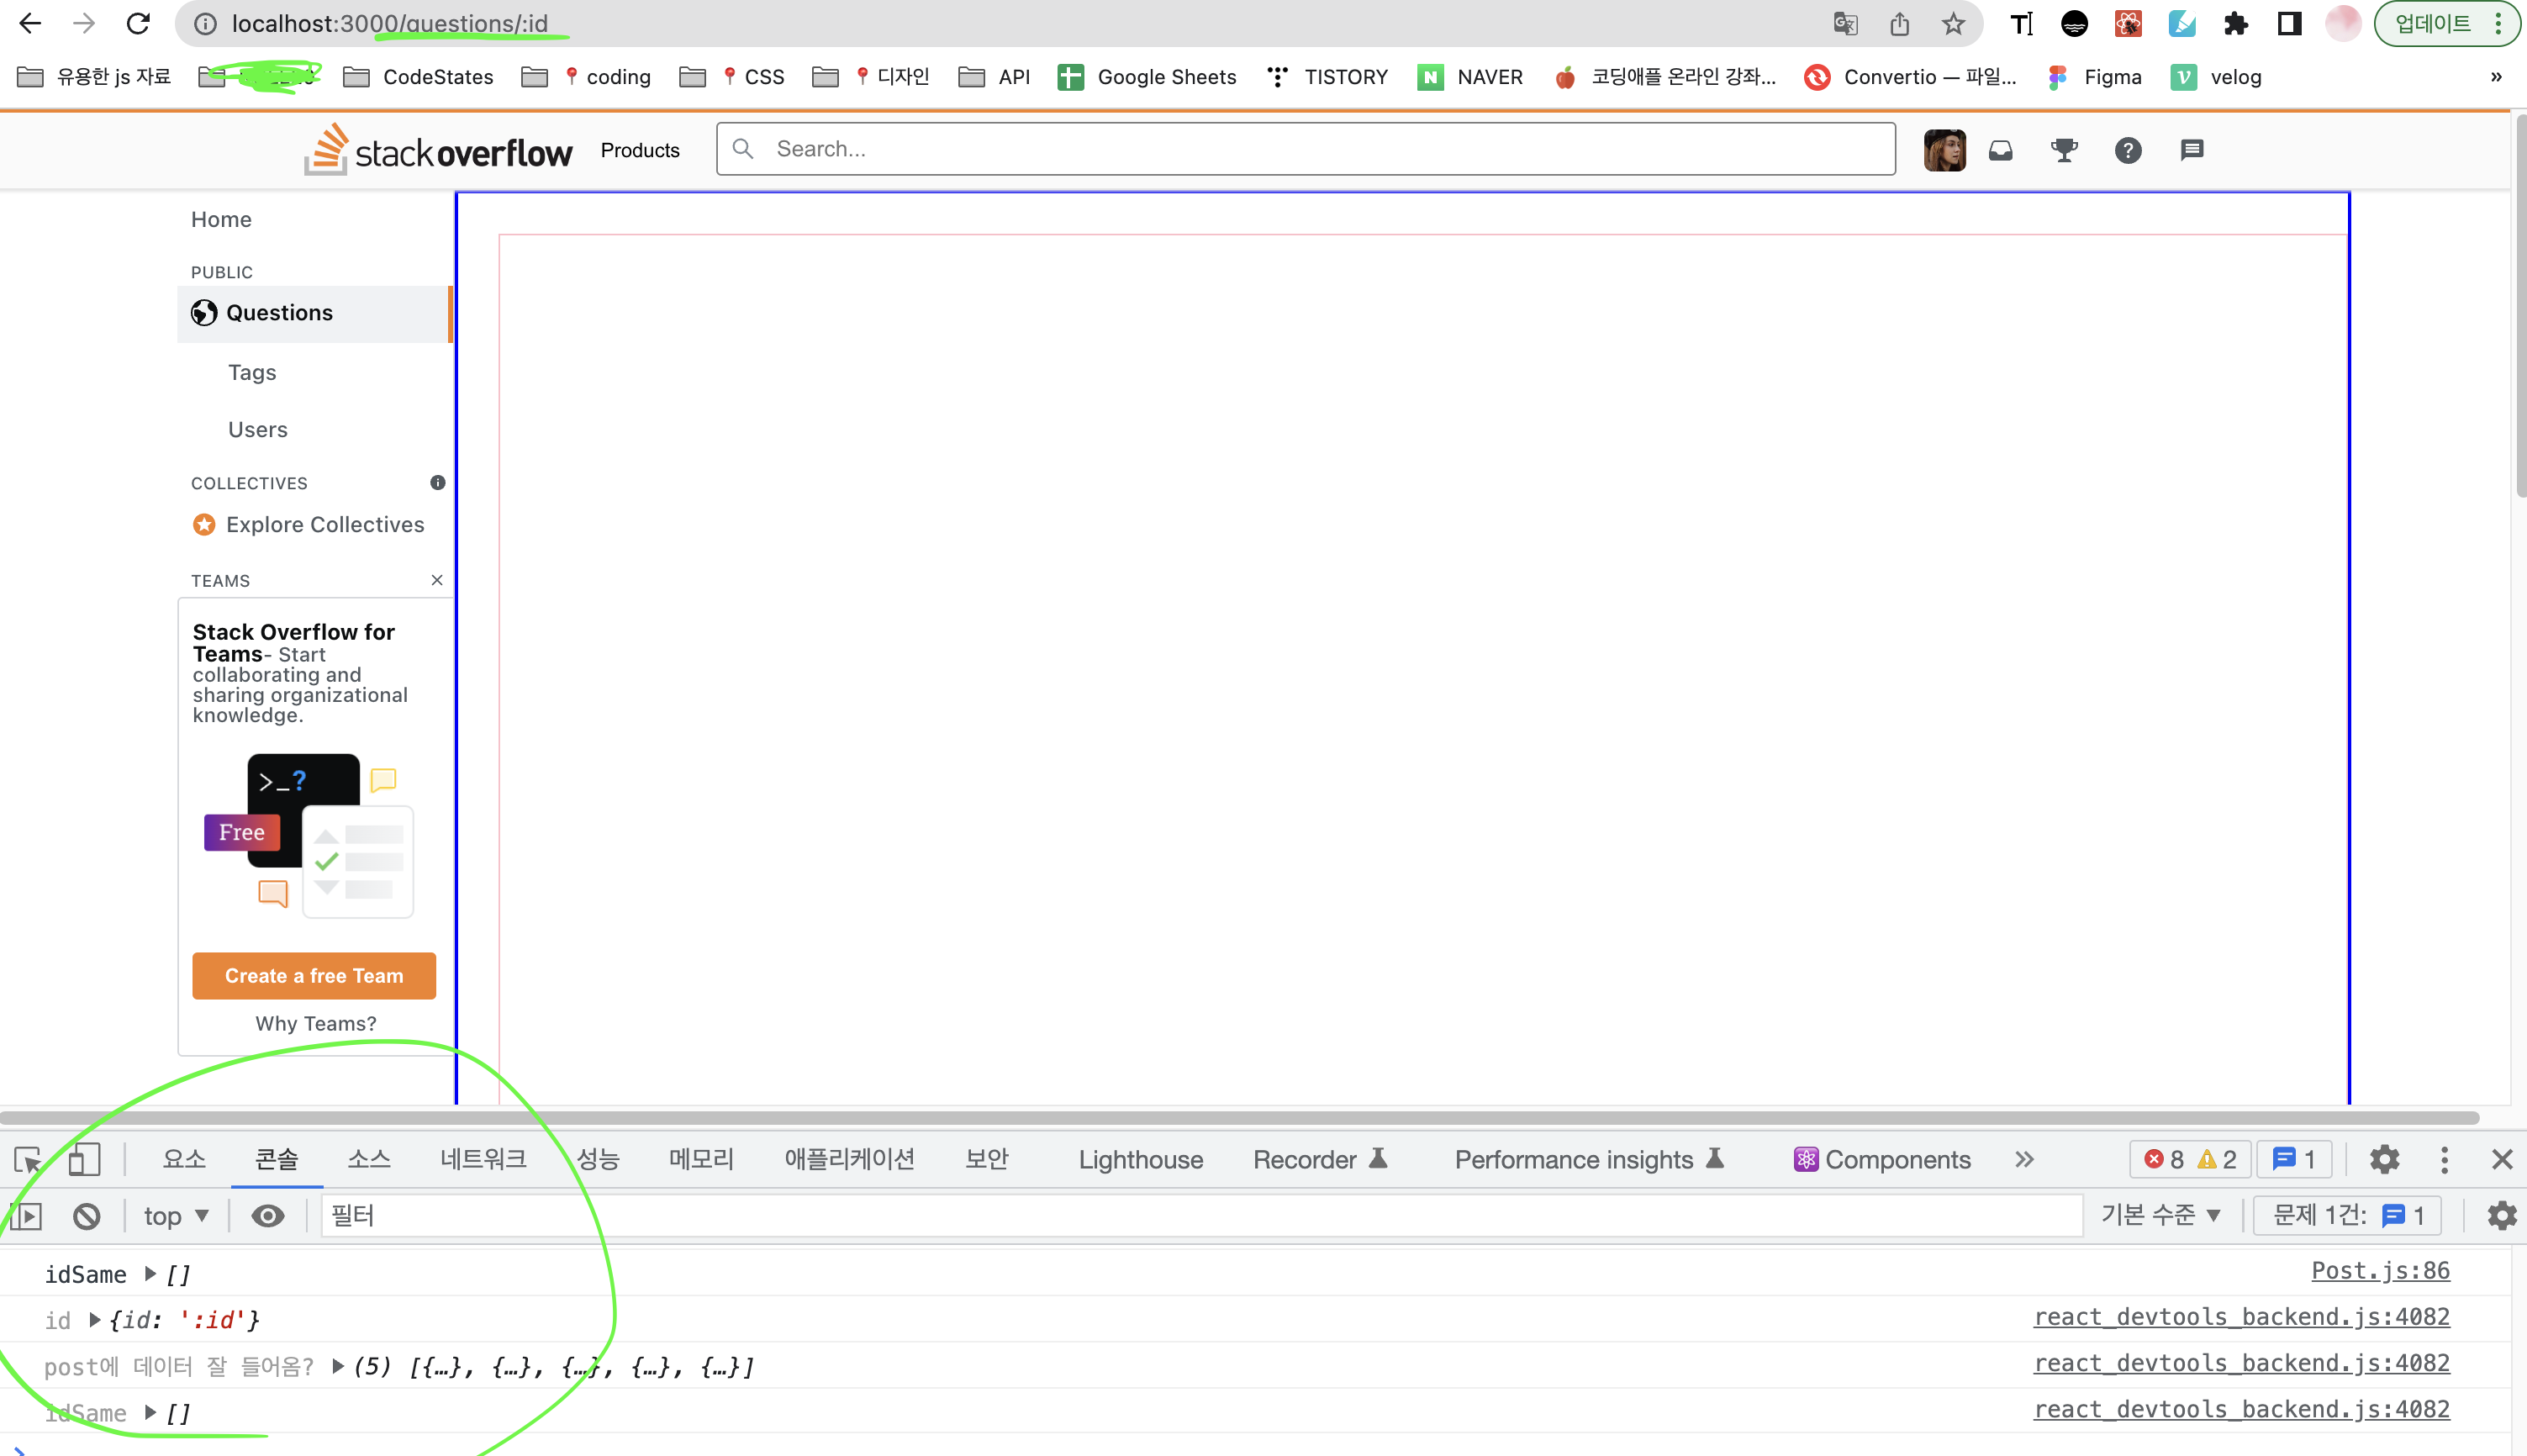Image resolution: width=2527 pixels, height=1456 pixels.
Task: Open the Figma bookmark
Action: coord(2094,77)
